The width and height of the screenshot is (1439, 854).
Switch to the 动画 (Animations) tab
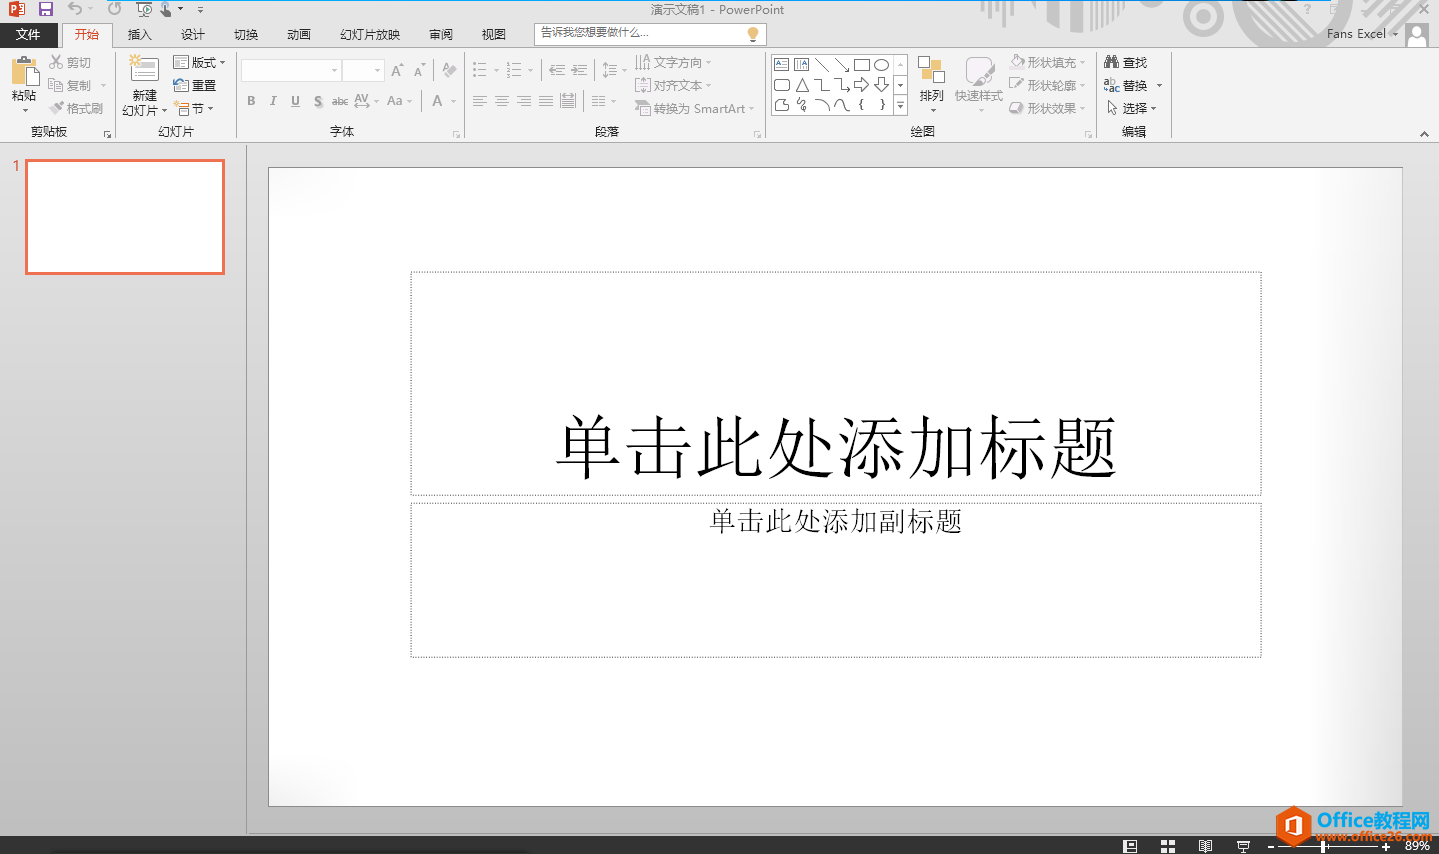coord(299,34)
